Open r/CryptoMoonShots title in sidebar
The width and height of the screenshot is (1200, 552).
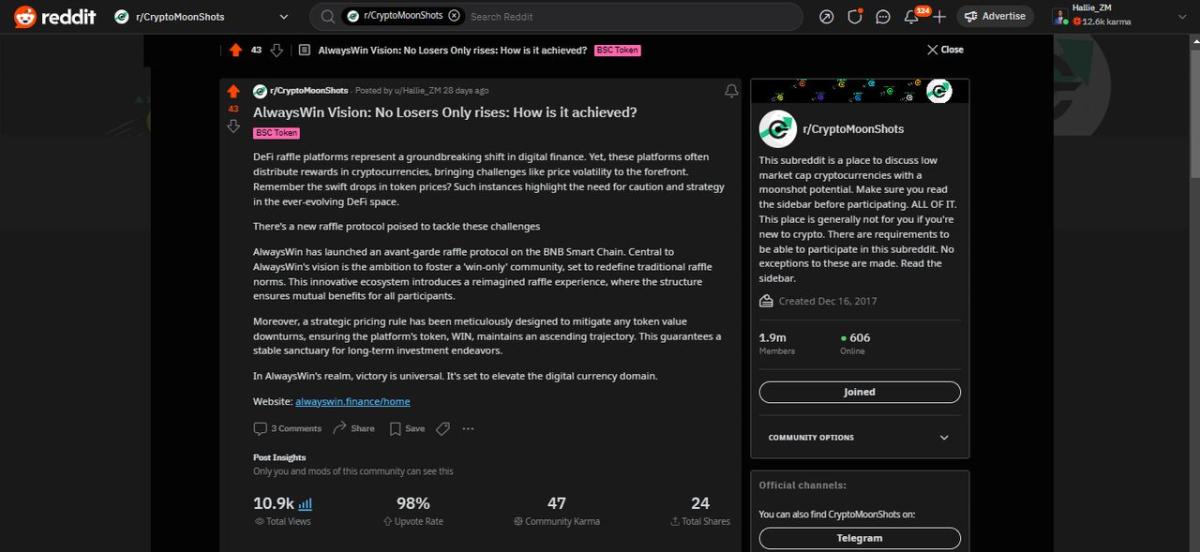[x=853, y=129]
